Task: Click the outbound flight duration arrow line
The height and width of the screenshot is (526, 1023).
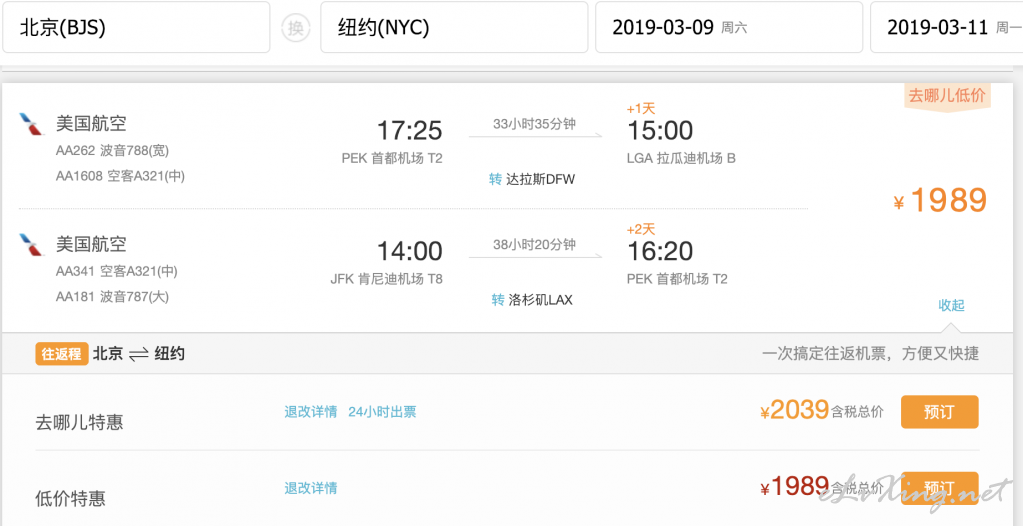Action: [x=535, y=136]
